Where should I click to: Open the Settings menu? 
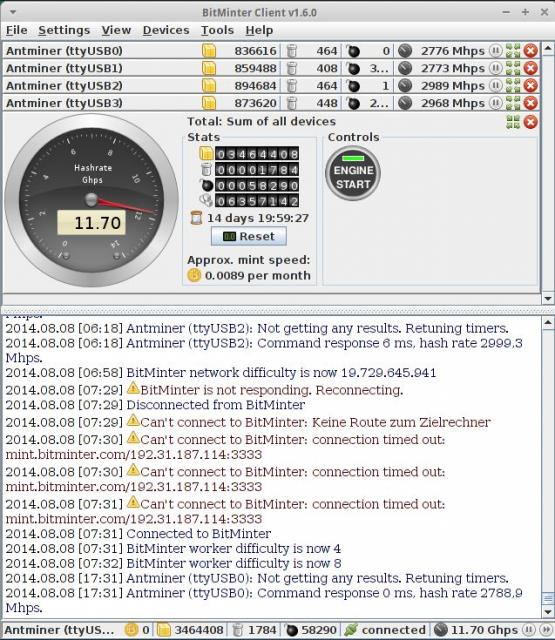(64, 30)
